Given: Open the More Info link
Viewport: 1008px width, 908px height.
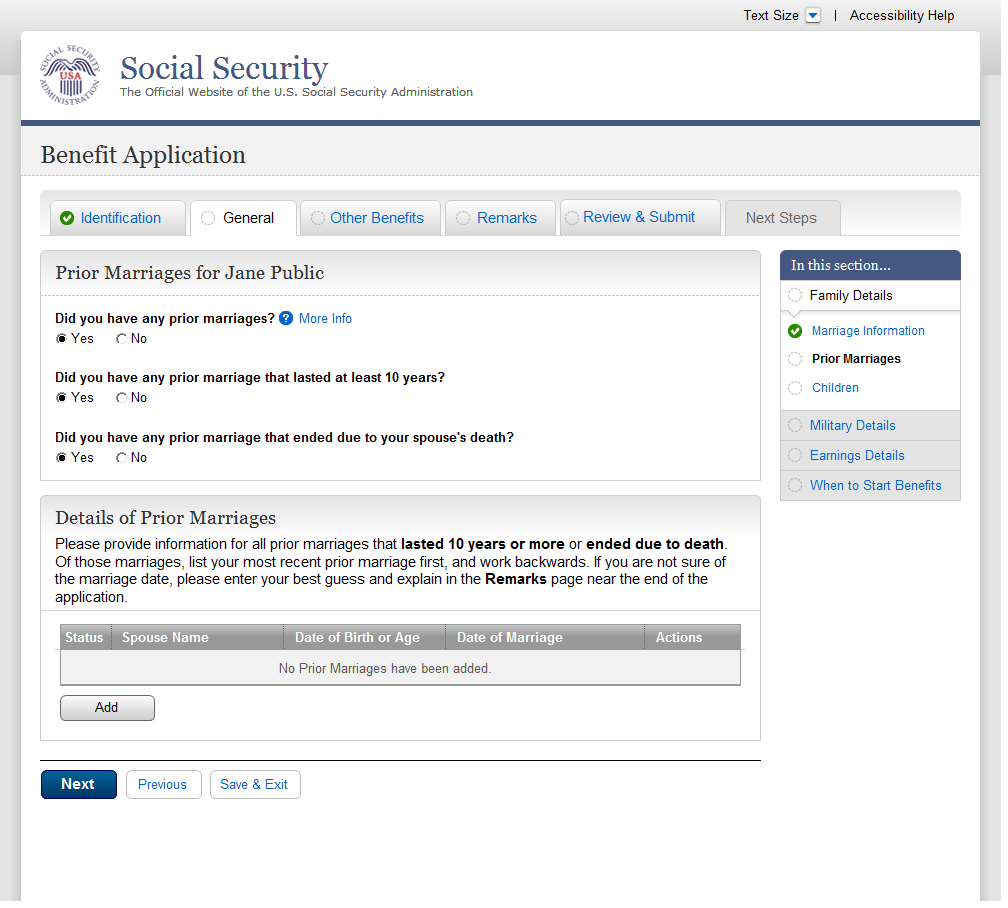Looking at the screenshot, I should pyautogui.click(x=325, y=319).
